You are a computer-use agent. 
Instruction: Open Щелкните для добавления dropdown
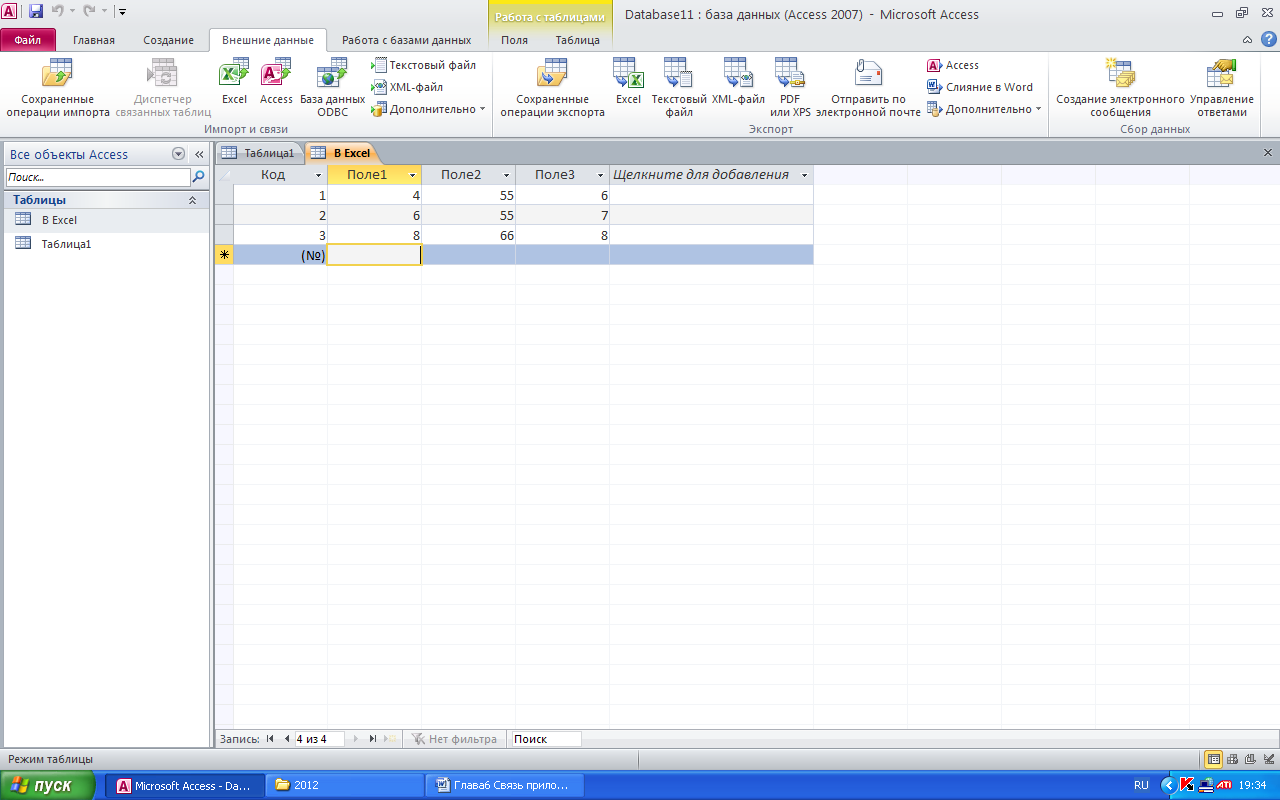(x=805, y=175)
